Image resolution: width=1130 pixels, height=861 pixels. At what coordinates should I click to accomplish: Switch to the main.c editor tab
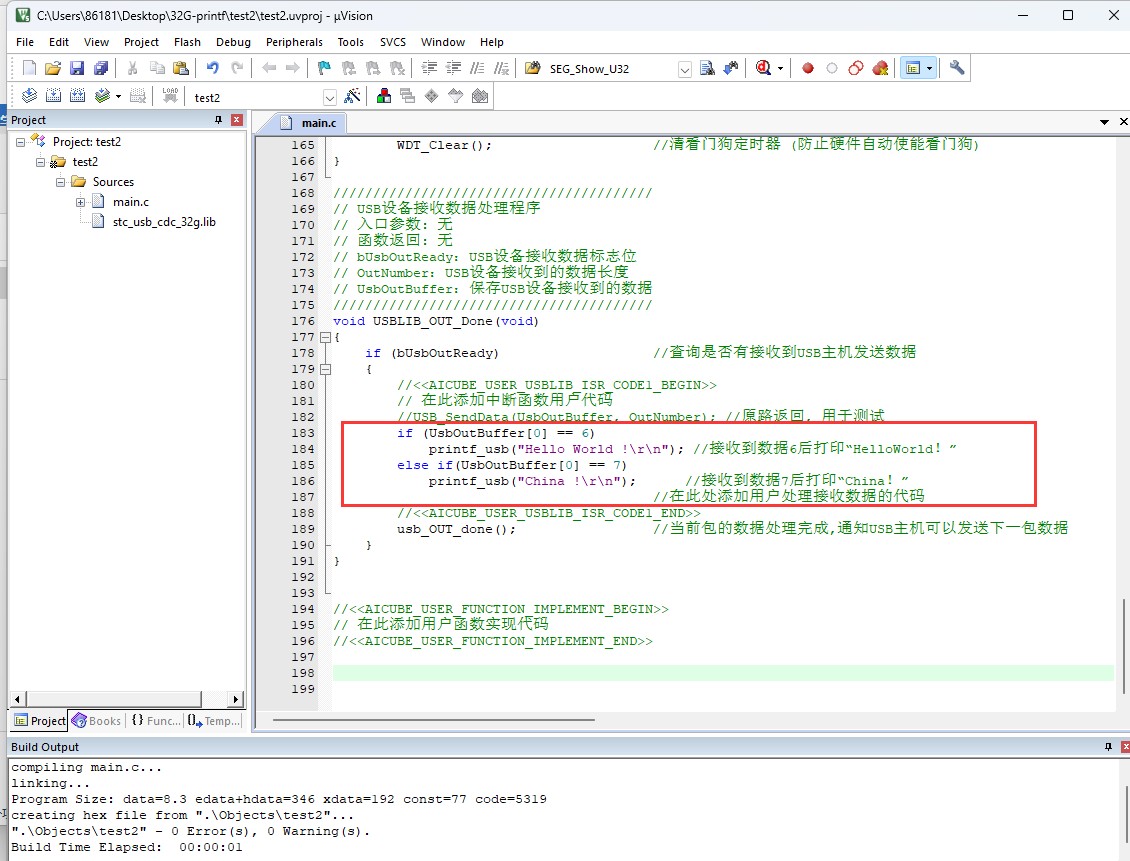click(311, 123)
